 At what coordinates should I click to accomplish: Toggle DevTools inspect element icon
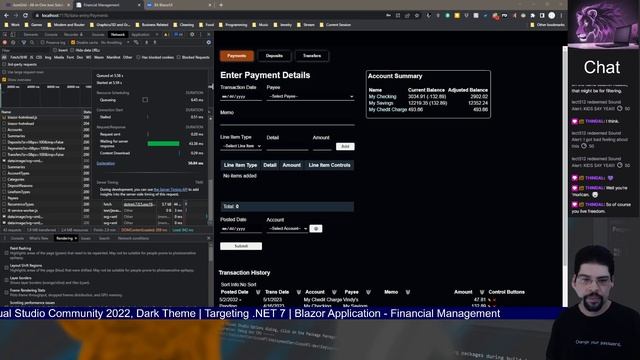pyautogui.click(x=6, y=35)
